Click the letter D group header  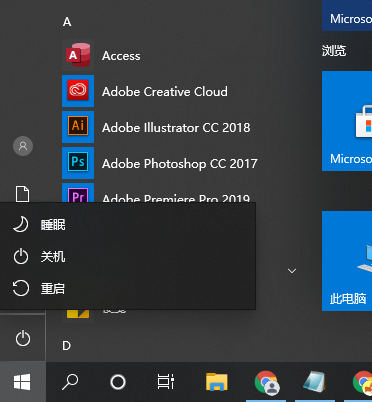click(x=67, y=346)
